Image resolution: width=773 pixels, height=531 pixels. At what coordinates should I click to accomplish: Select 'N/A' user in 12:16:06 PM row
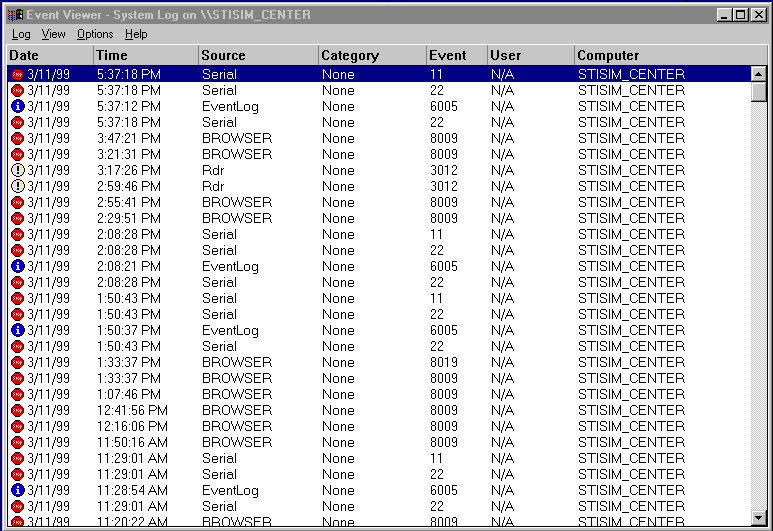[x=502, y=426]
